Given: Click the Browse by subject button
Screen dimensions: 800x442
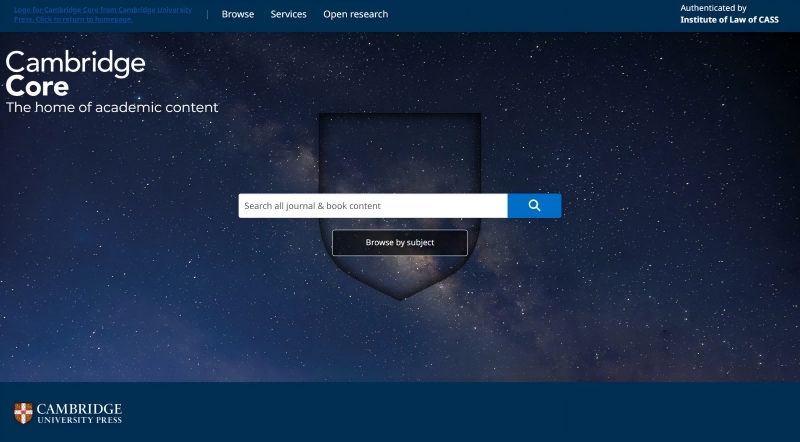Looking at the screenshot, I should tap(400, 242).
